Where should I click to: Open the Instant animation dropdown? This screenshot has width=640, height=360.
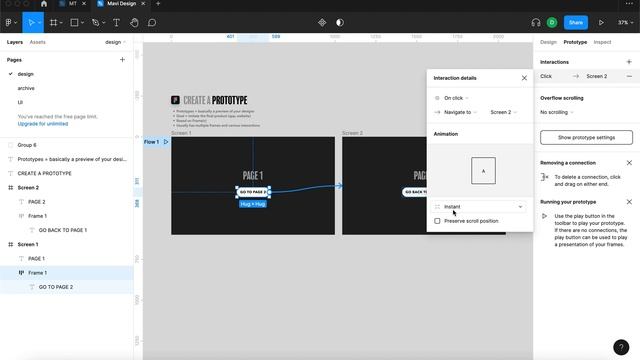click(479, 207)
